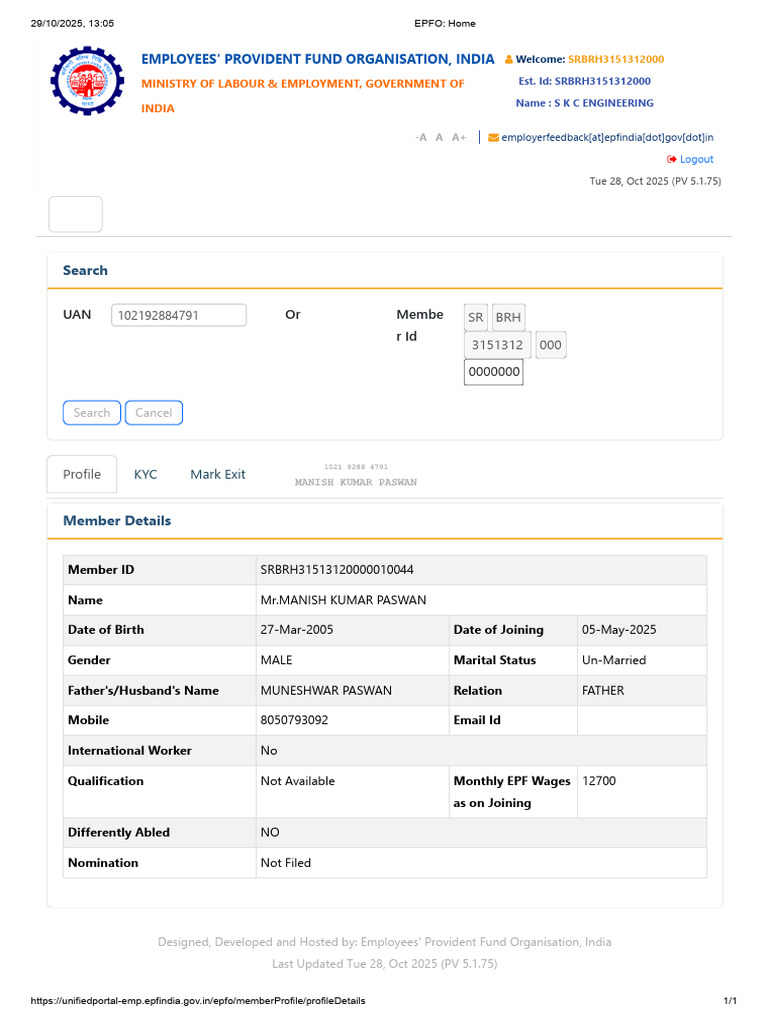Click the Search button
Viewport: 768px width, 1024px height.
tap(91, 413)
